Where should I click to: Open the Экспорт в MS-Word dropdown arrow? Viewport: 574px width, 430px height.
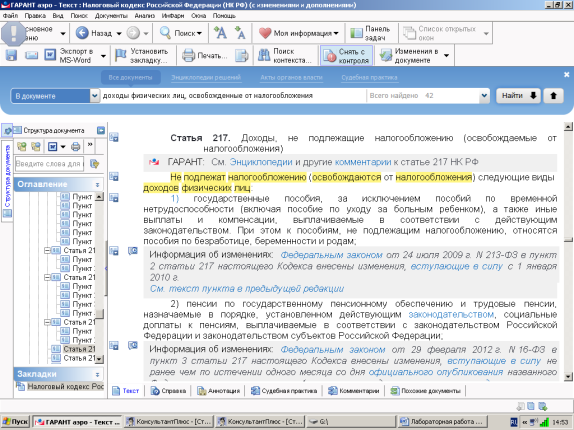(103, 56)
